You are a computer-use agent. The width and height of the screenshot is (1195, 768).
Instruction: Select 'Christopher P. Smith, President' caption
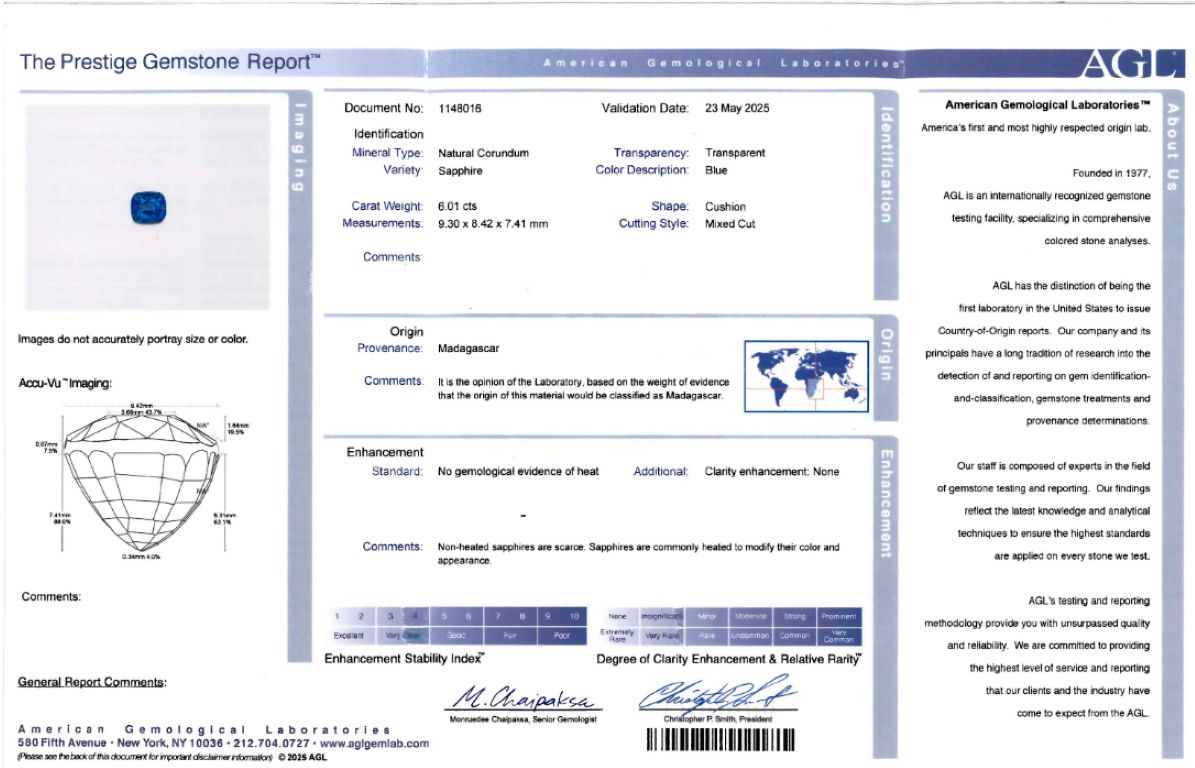pos(717,719)
